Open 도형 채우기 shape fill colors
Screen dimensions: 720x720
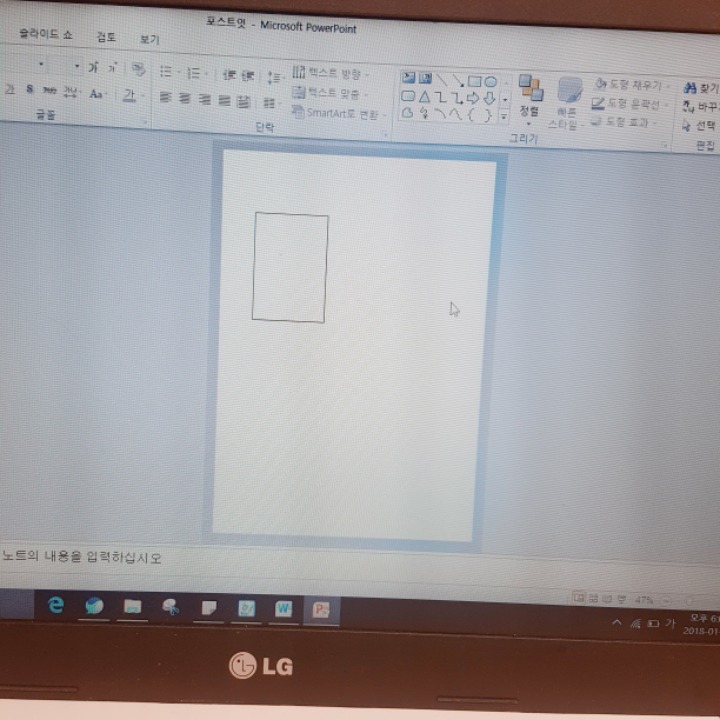632,85
